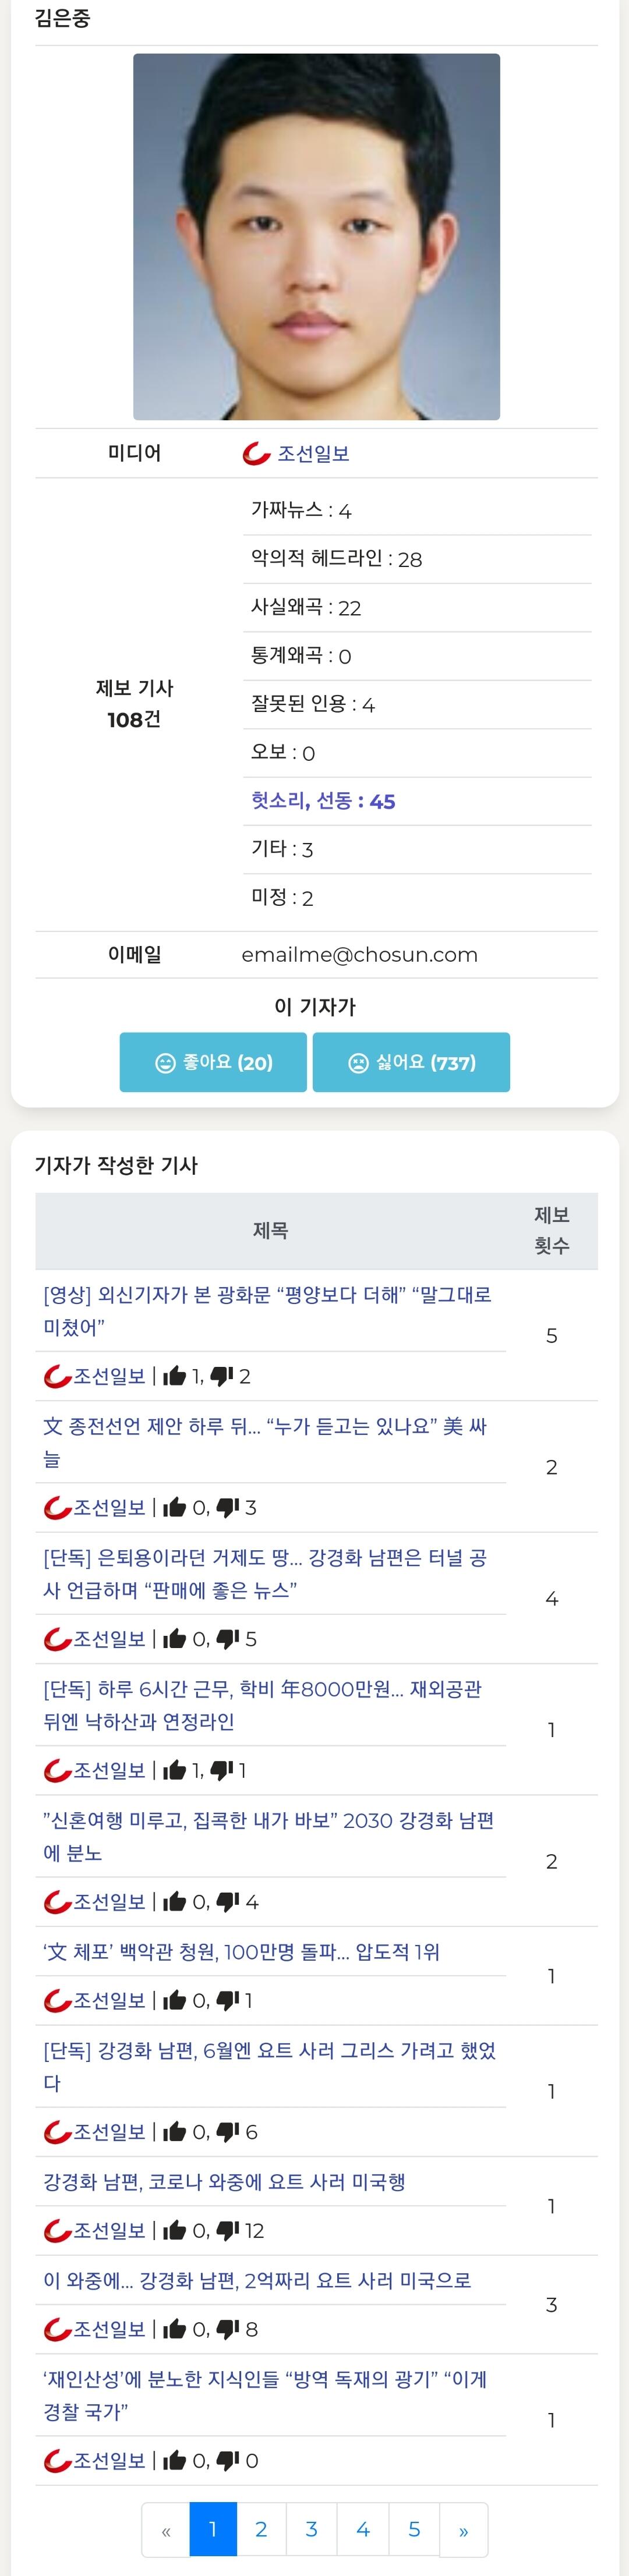This screenshot has width=629, height=2576.
Task: Click the next page » arrow
Action: 463,2529
